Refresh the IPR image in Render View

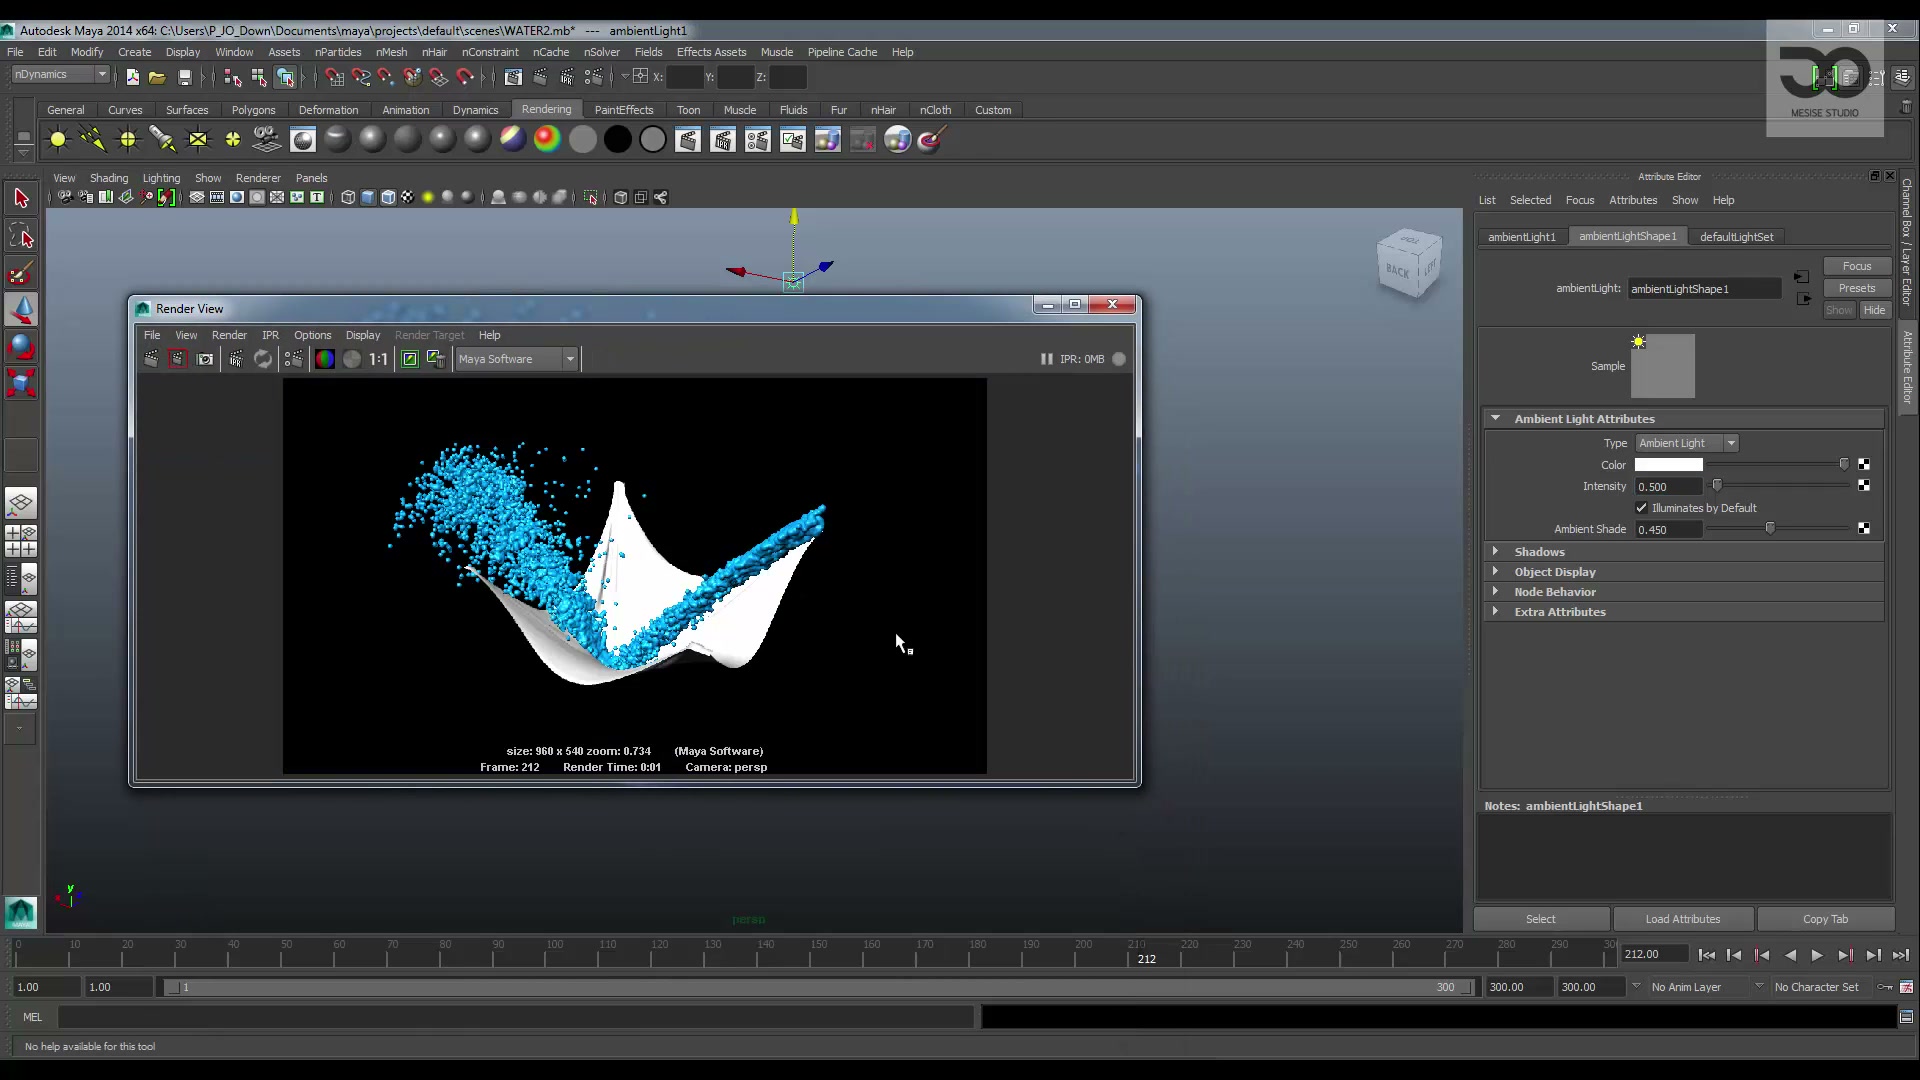(x=263, y=359)
